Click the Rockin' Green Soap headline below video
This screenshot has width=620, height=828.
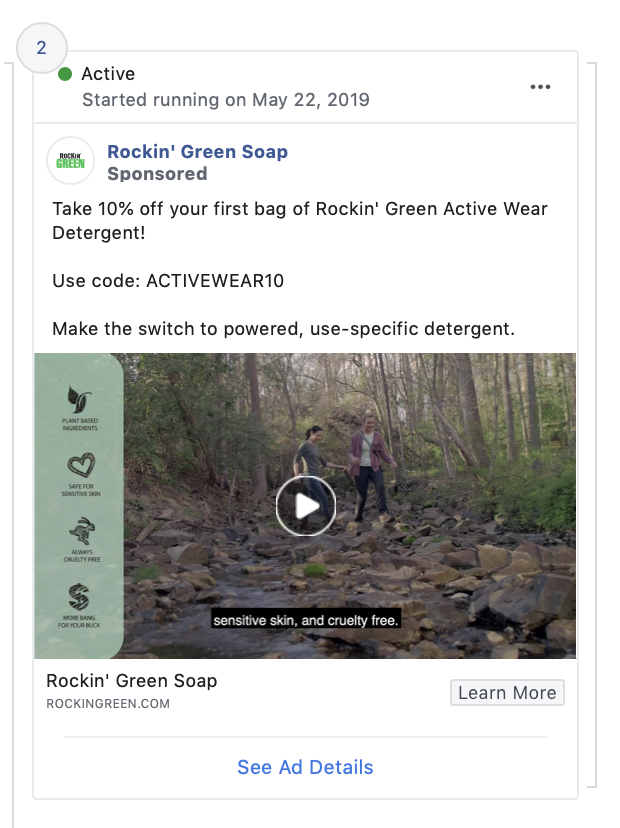coord(132,681)
